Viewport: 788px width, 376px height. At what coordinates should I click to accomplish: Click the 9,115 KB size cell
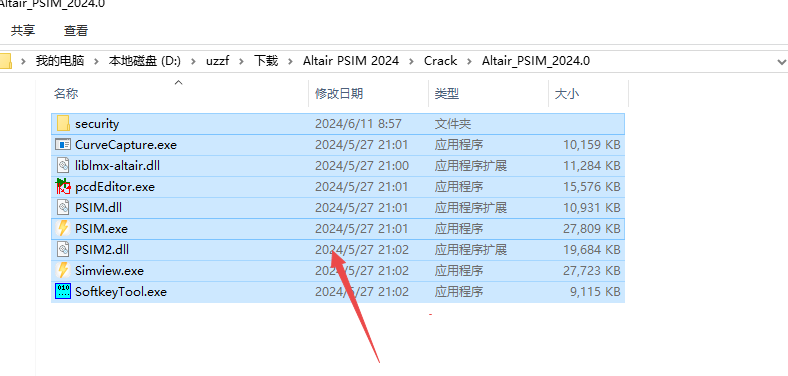[x=597, y=292]
